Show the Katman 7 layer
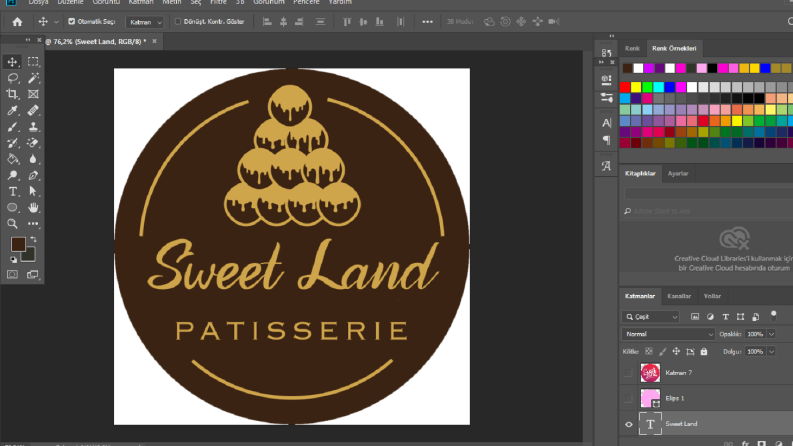The image size is (793, 446). coord(628,373)
